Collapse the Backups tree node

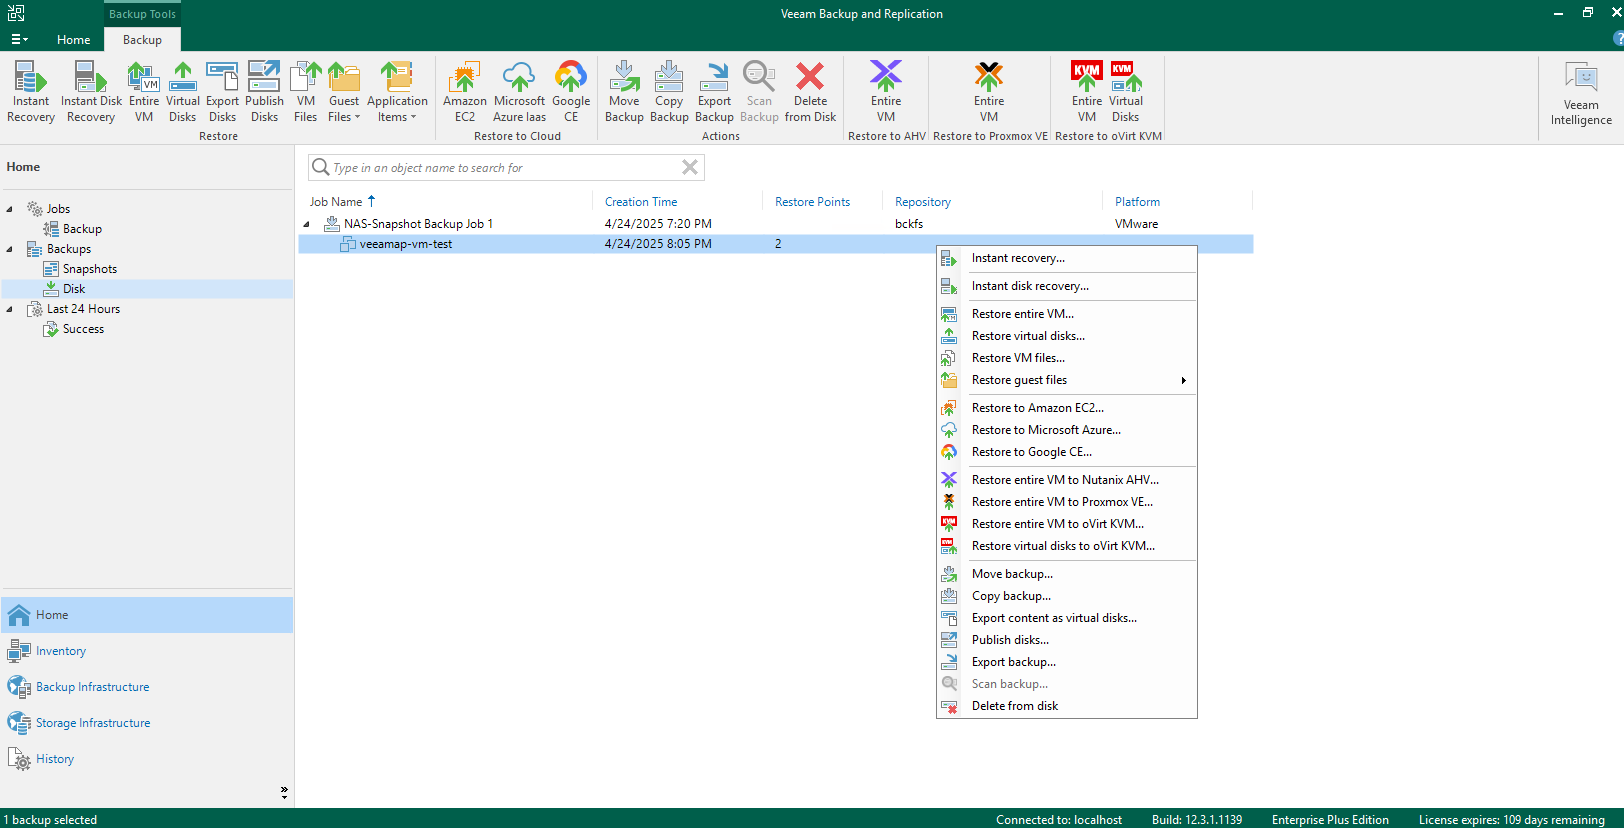pos(10,249)
